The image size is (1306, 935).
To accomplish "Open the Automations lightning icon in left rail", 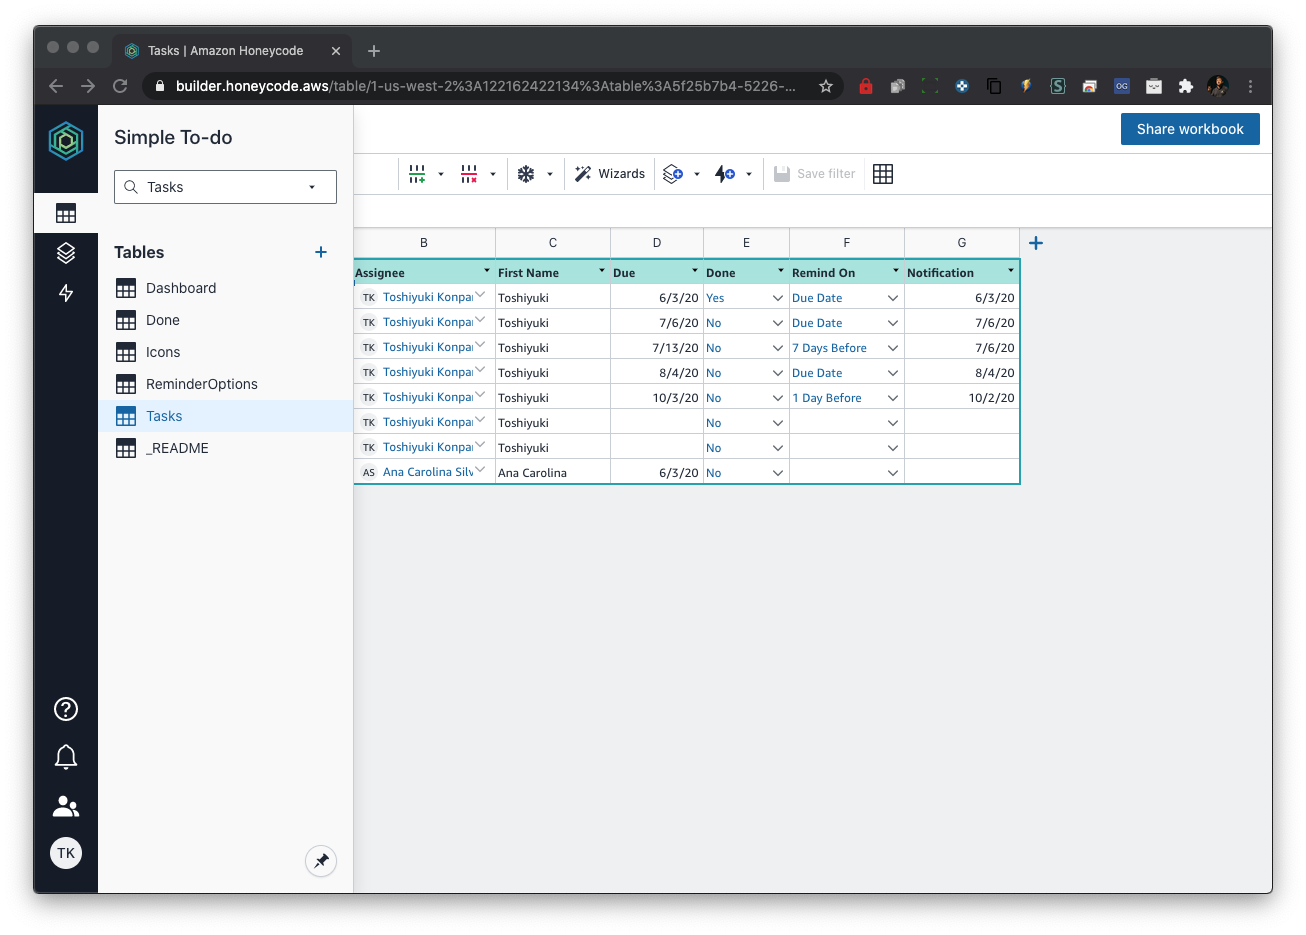I will (66, 293).
